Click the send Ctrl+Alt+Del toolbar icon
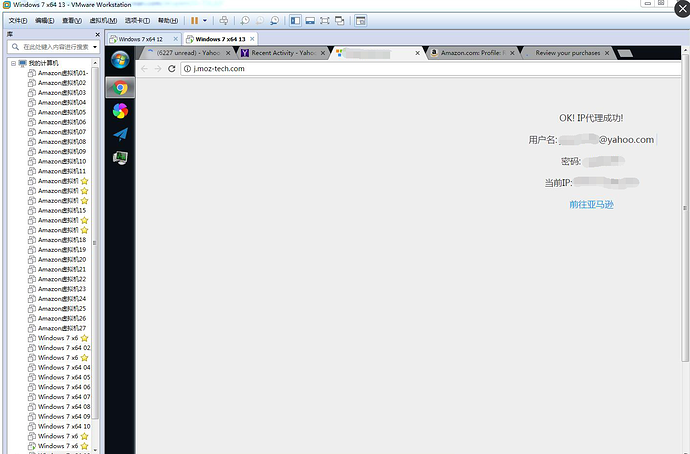Screen dimensions: 690x454 [x=224, y=20]
